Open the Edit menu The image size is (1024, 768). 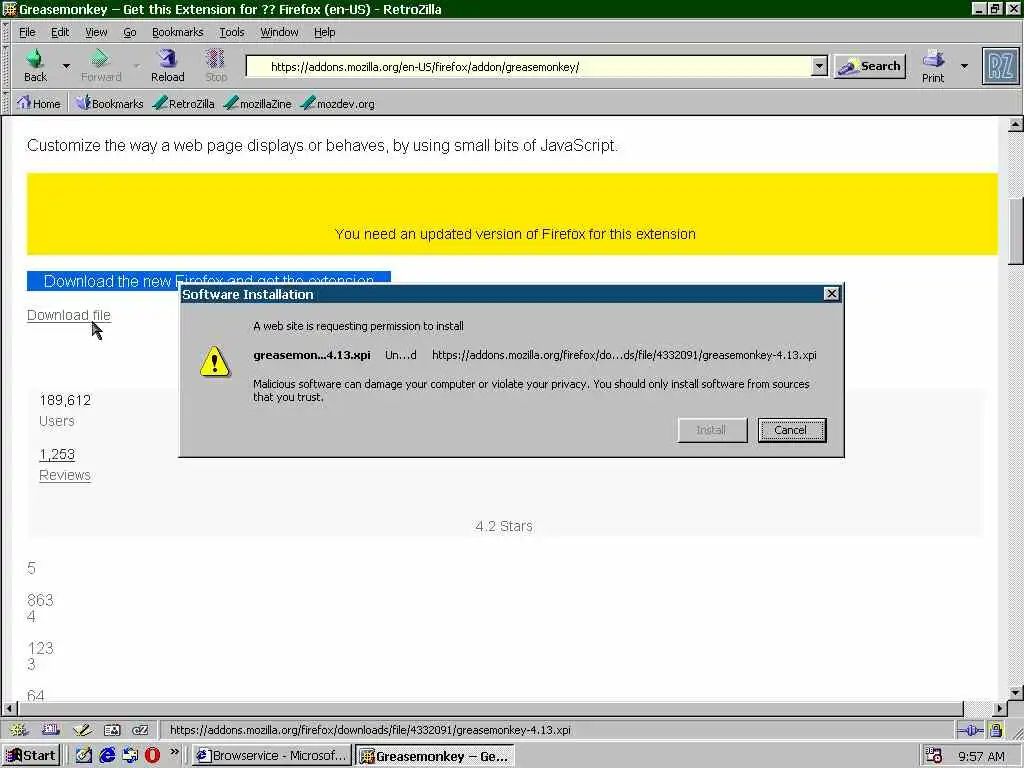click(x=60, y=32)
